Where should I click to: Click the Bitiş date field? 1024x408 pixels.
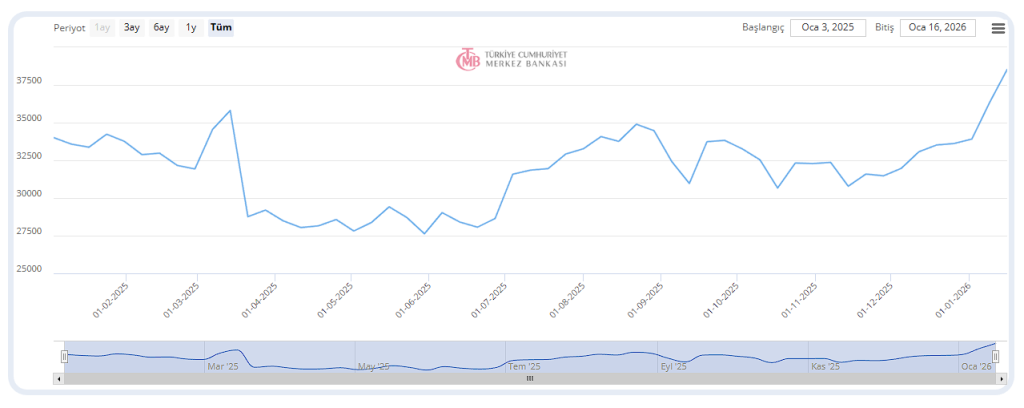(x=937, y=28)
